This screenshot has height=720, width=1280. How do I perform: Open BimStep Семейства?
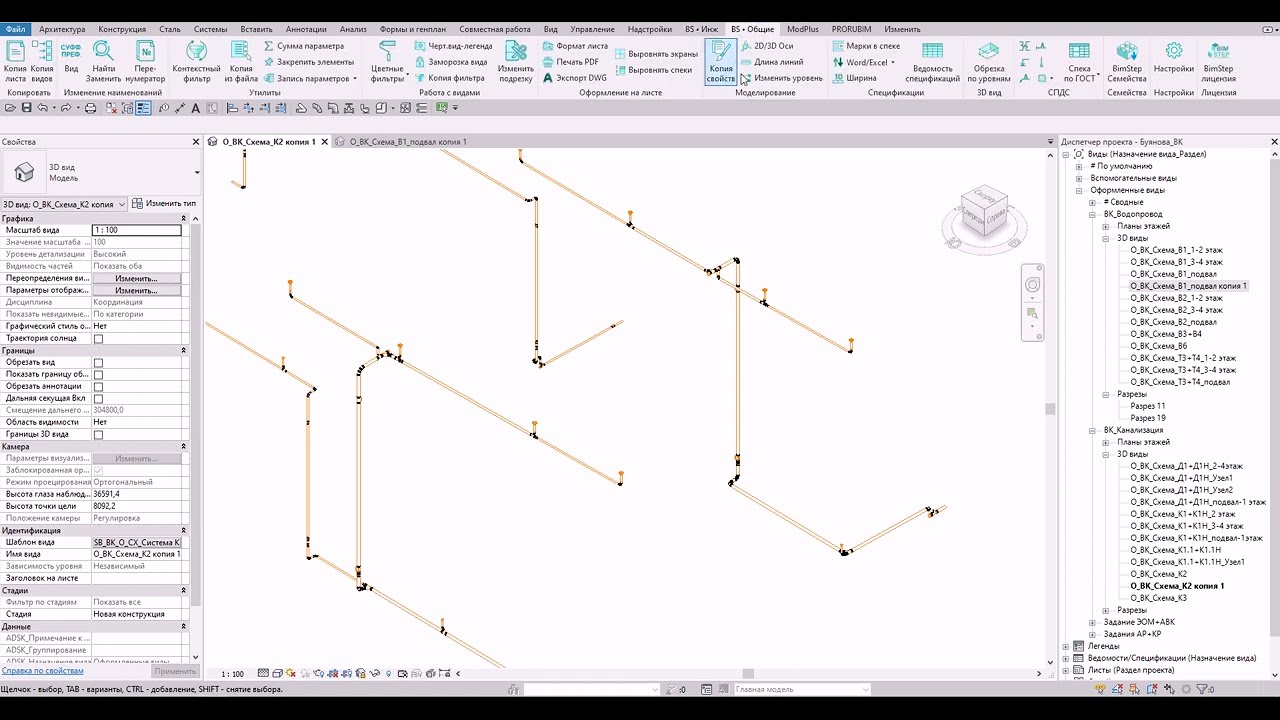[1127, 61]
